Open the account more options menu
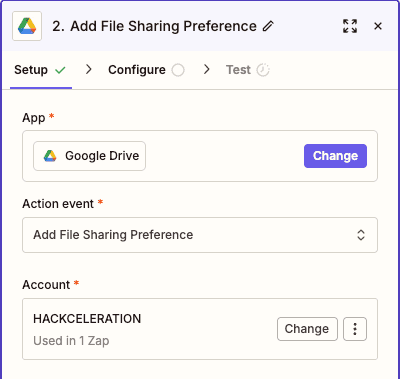This screenshot has width=400, height=379. 355,329
